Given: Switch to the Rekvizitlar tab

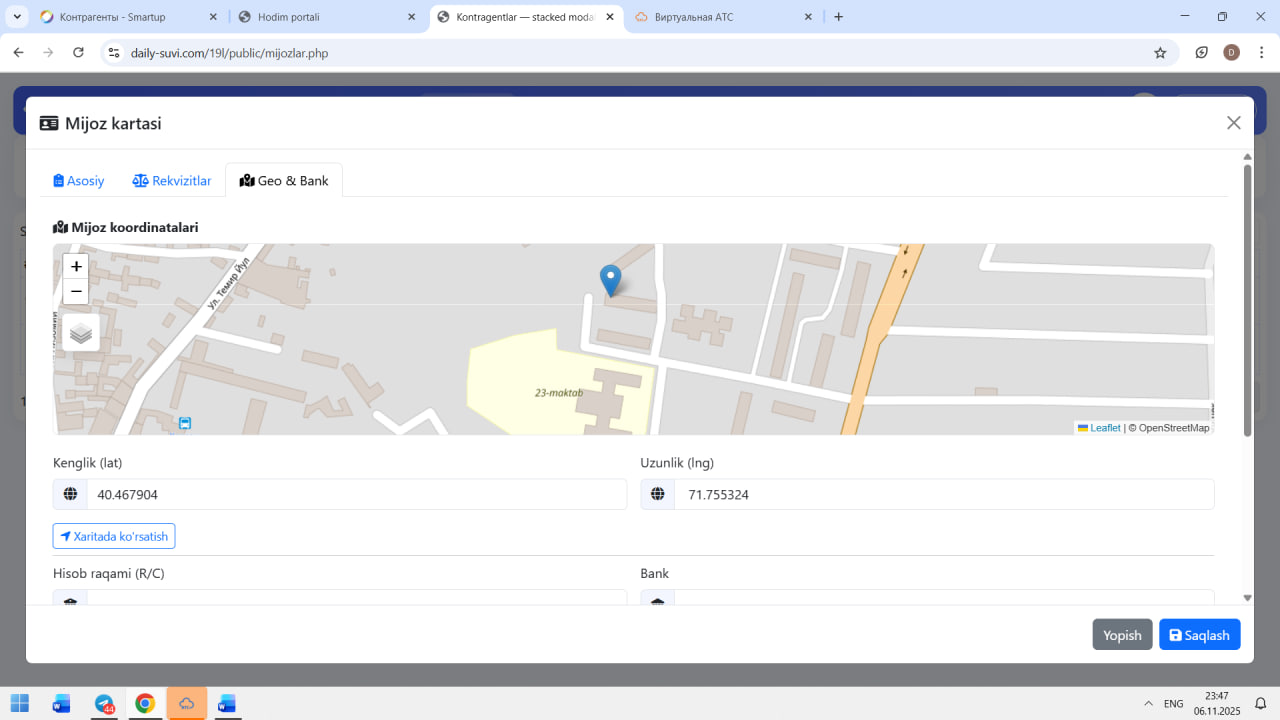Looking at the screenshot, I should point(172,181).
